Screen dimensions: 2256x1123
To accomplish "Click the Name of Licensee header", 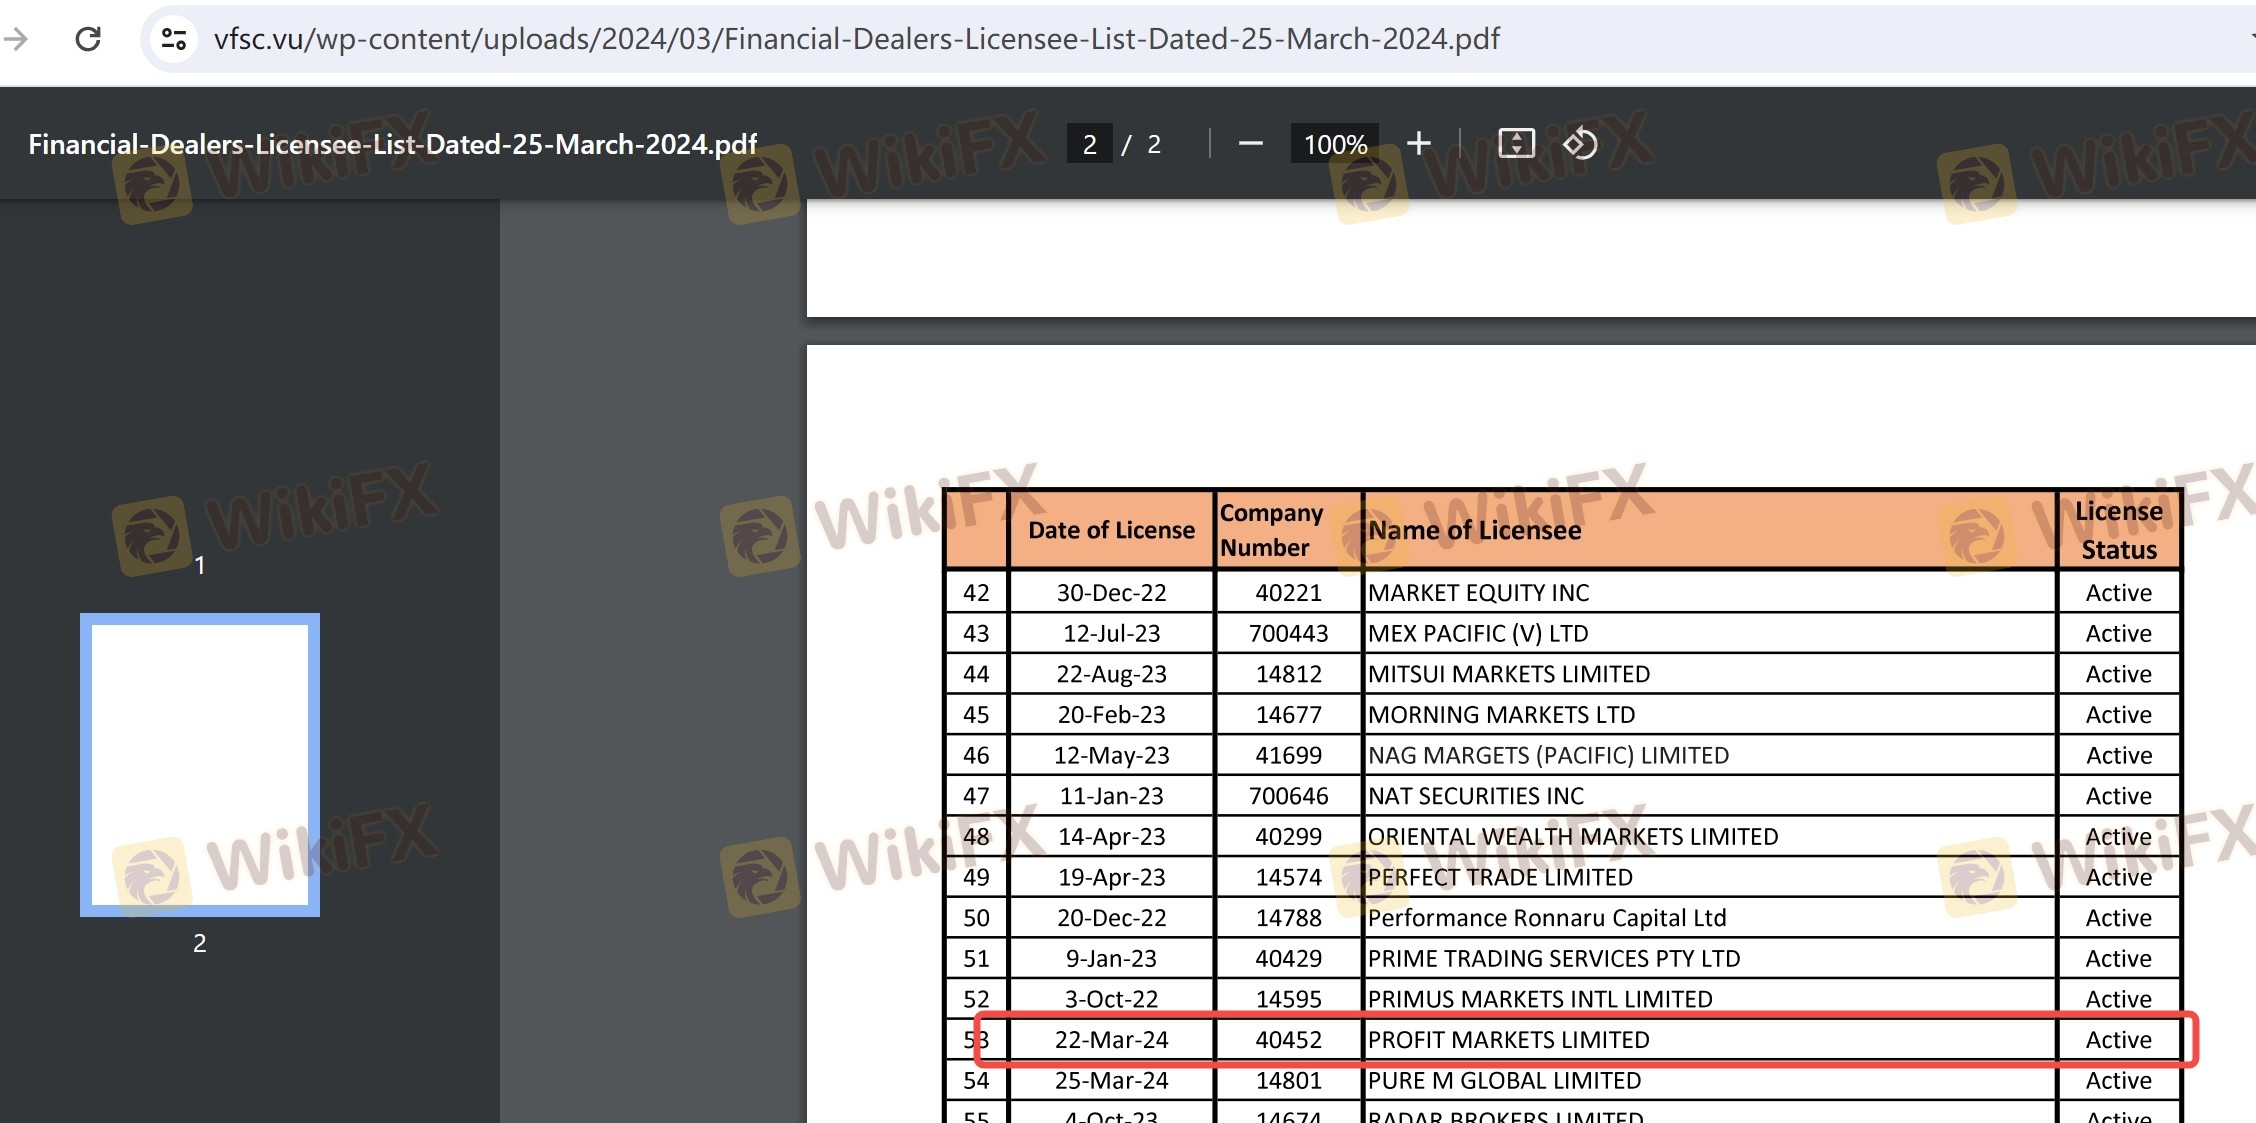I will tap(1474, 530).
